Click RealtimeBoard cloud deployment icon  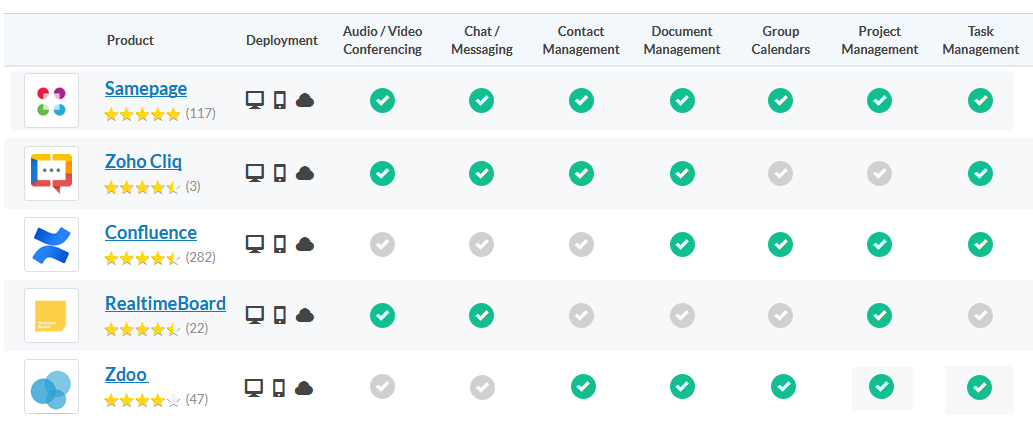304,315
